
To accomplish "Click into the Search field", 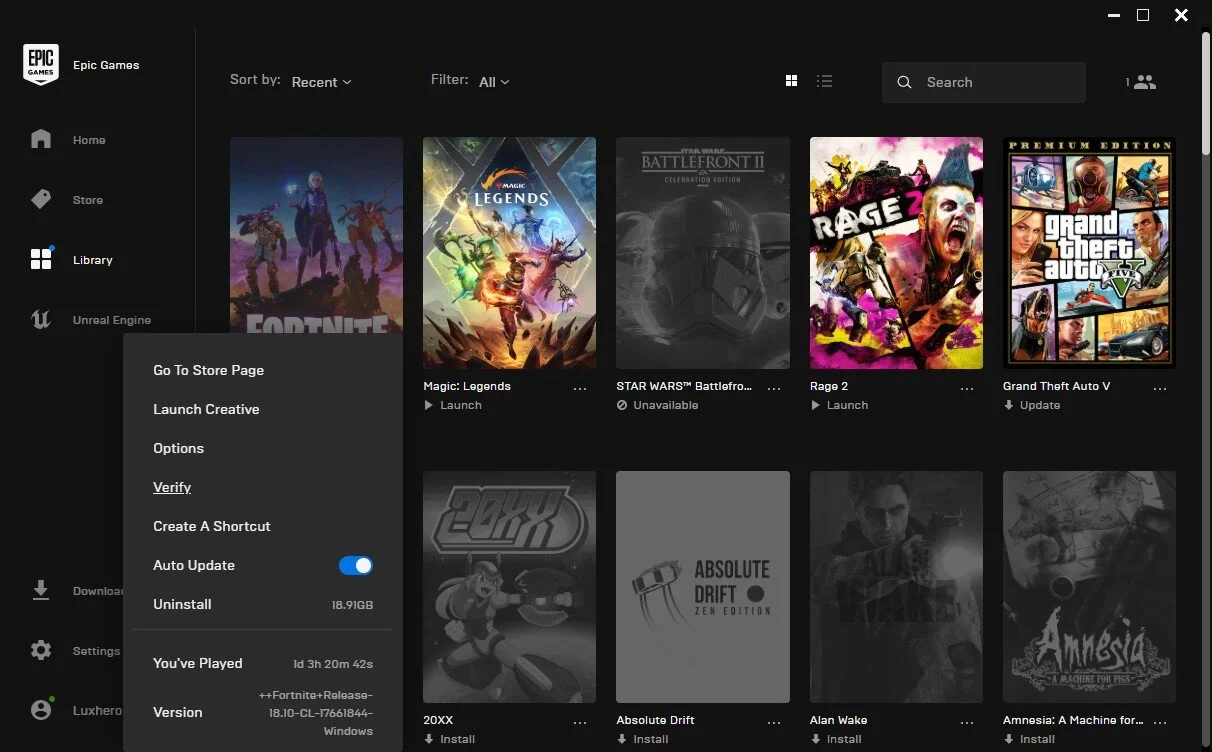I will [984, 82].
